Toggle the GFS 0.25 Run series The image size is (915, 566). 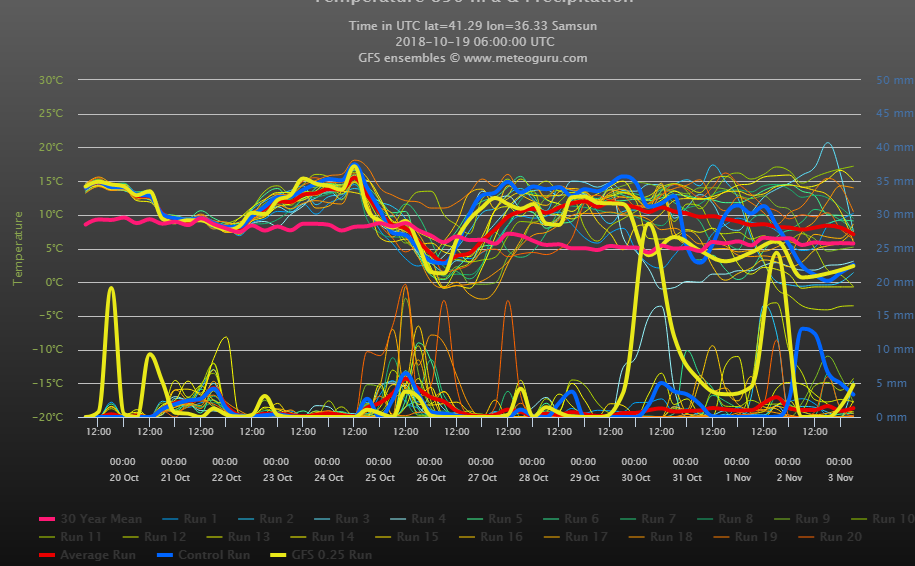click(x=322, y=555)
